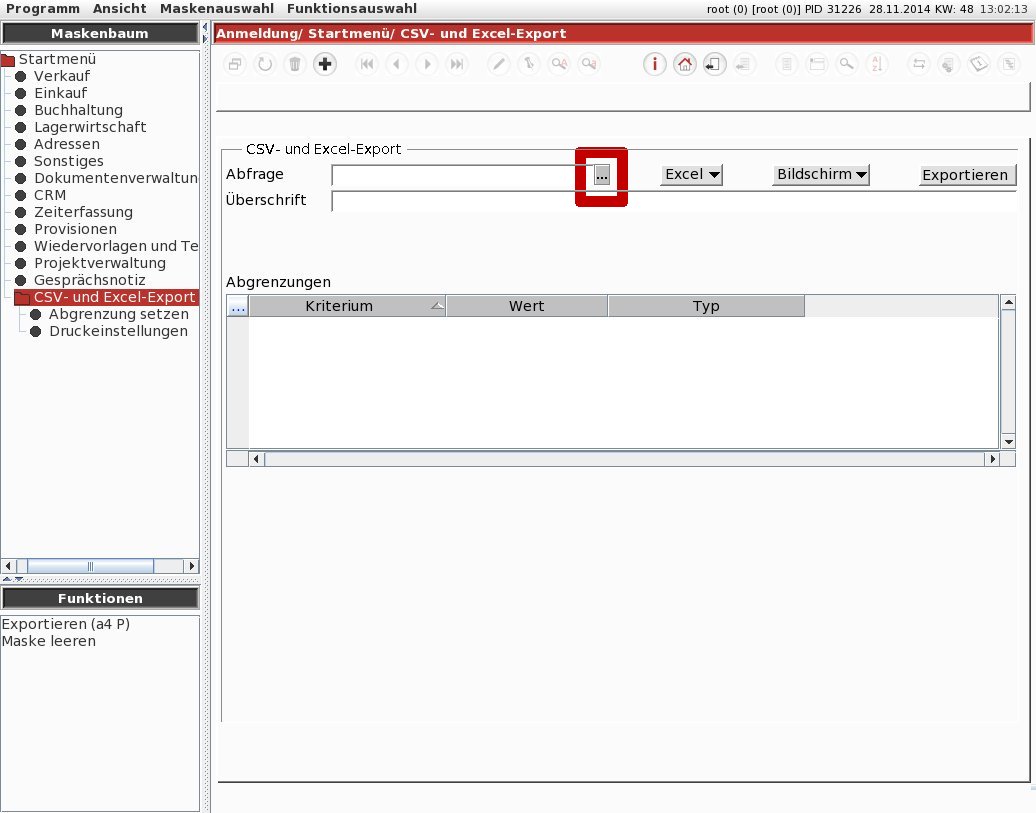Viewport: 1036px width, 813px height.
Task: Select Buchhaltung in the tree
Action: pos(78,110)
